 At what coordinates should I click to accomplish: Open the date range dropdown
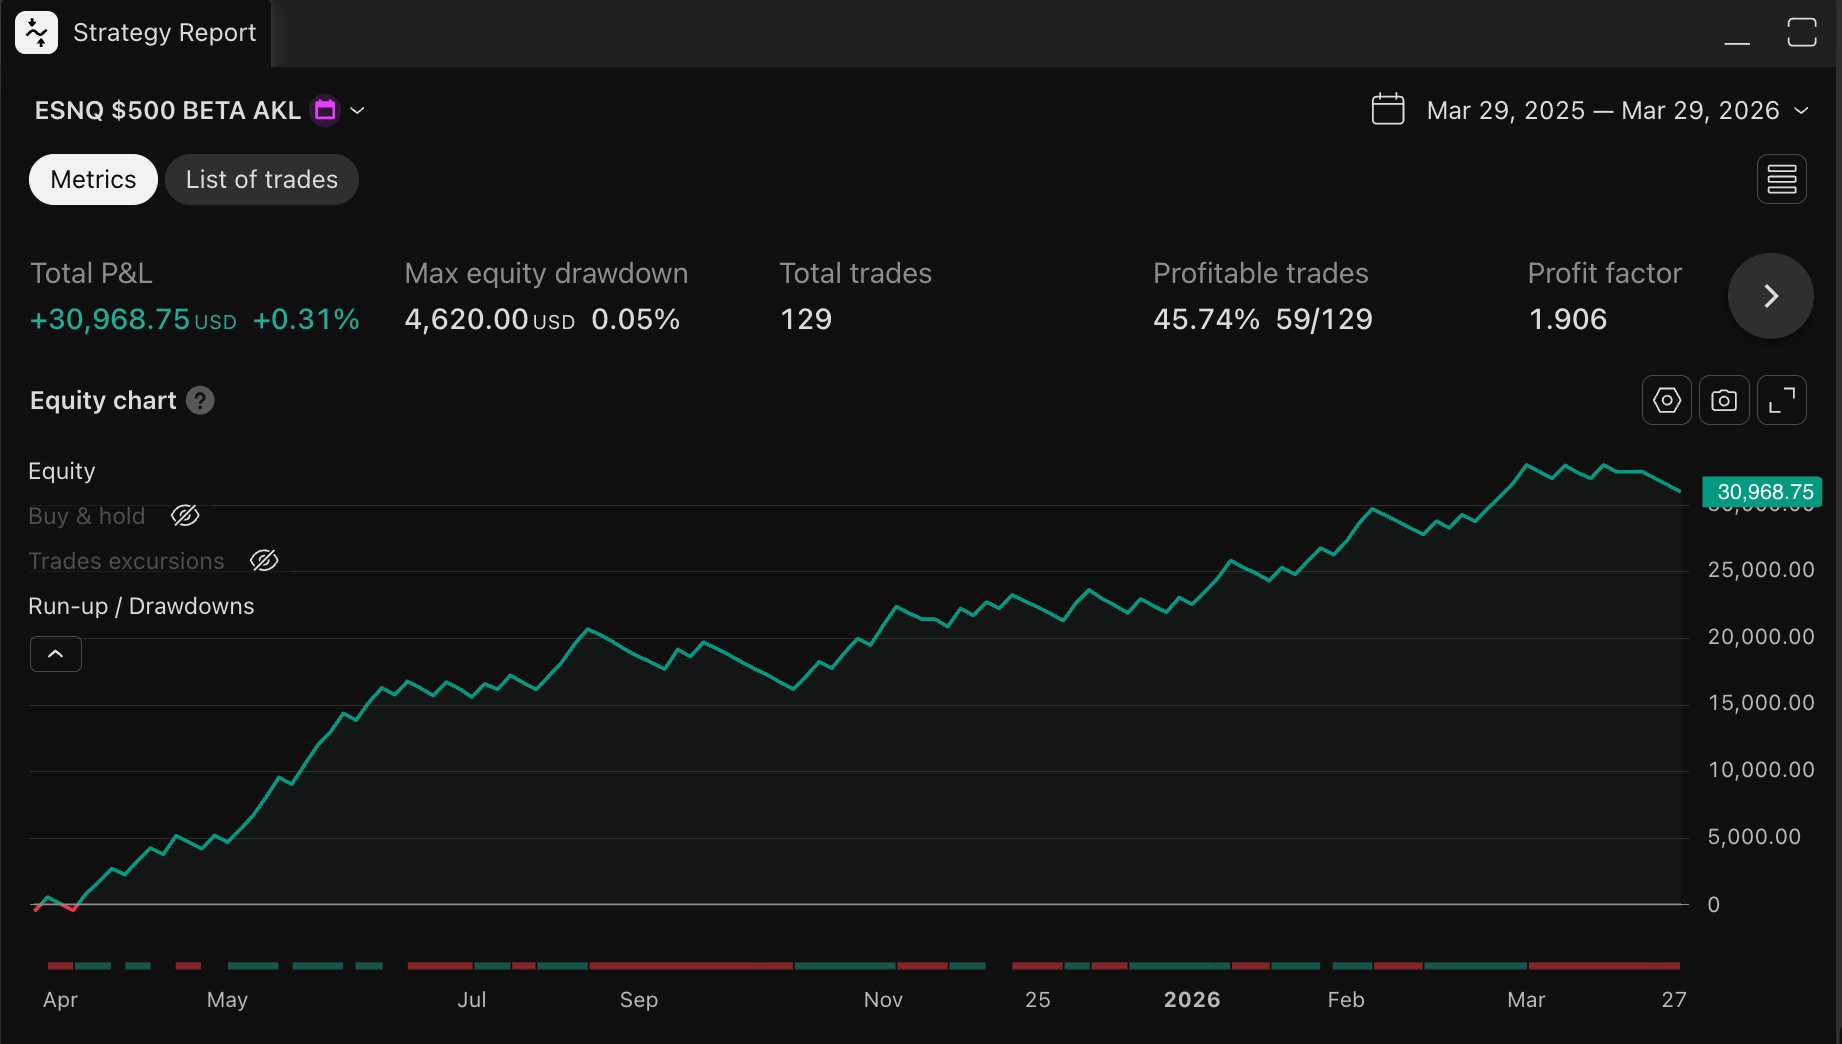click(x=1803, y=110)
